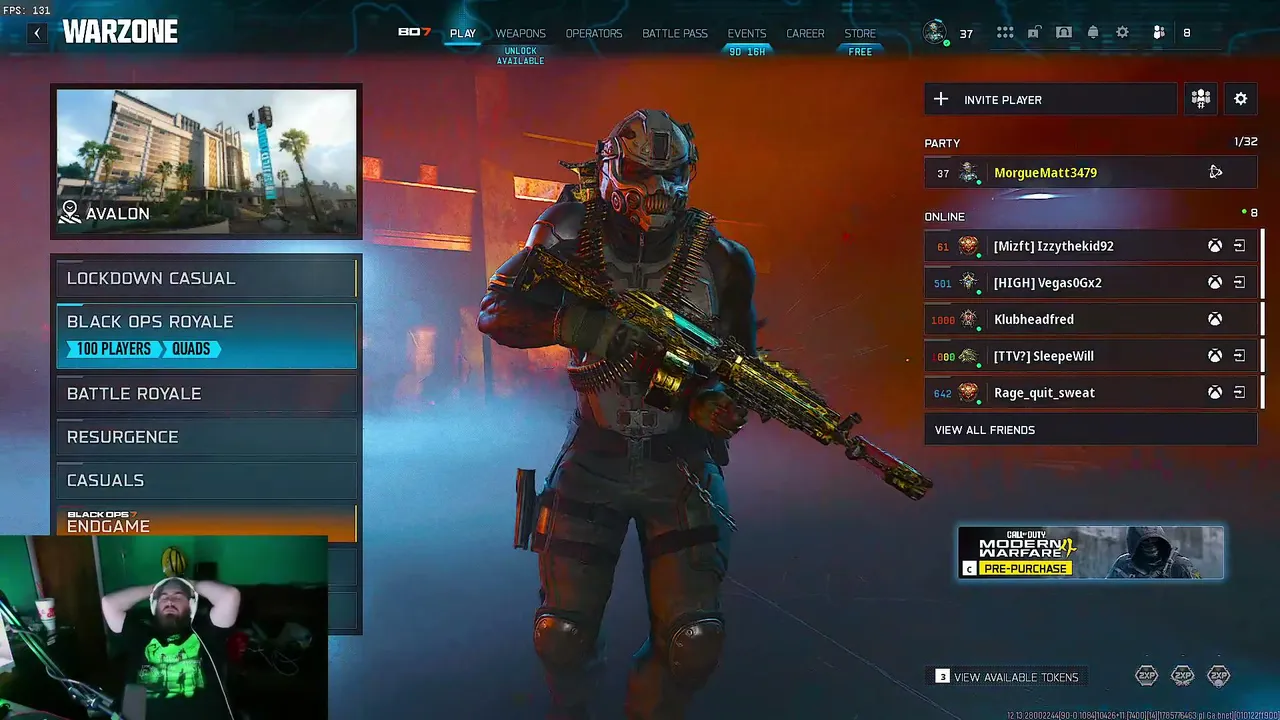Viewport: 1280px width, 720px height.
Task: Click the name MorgueMatt3479 in Party
Action: pyautogui.click(x=1045, y=173)
